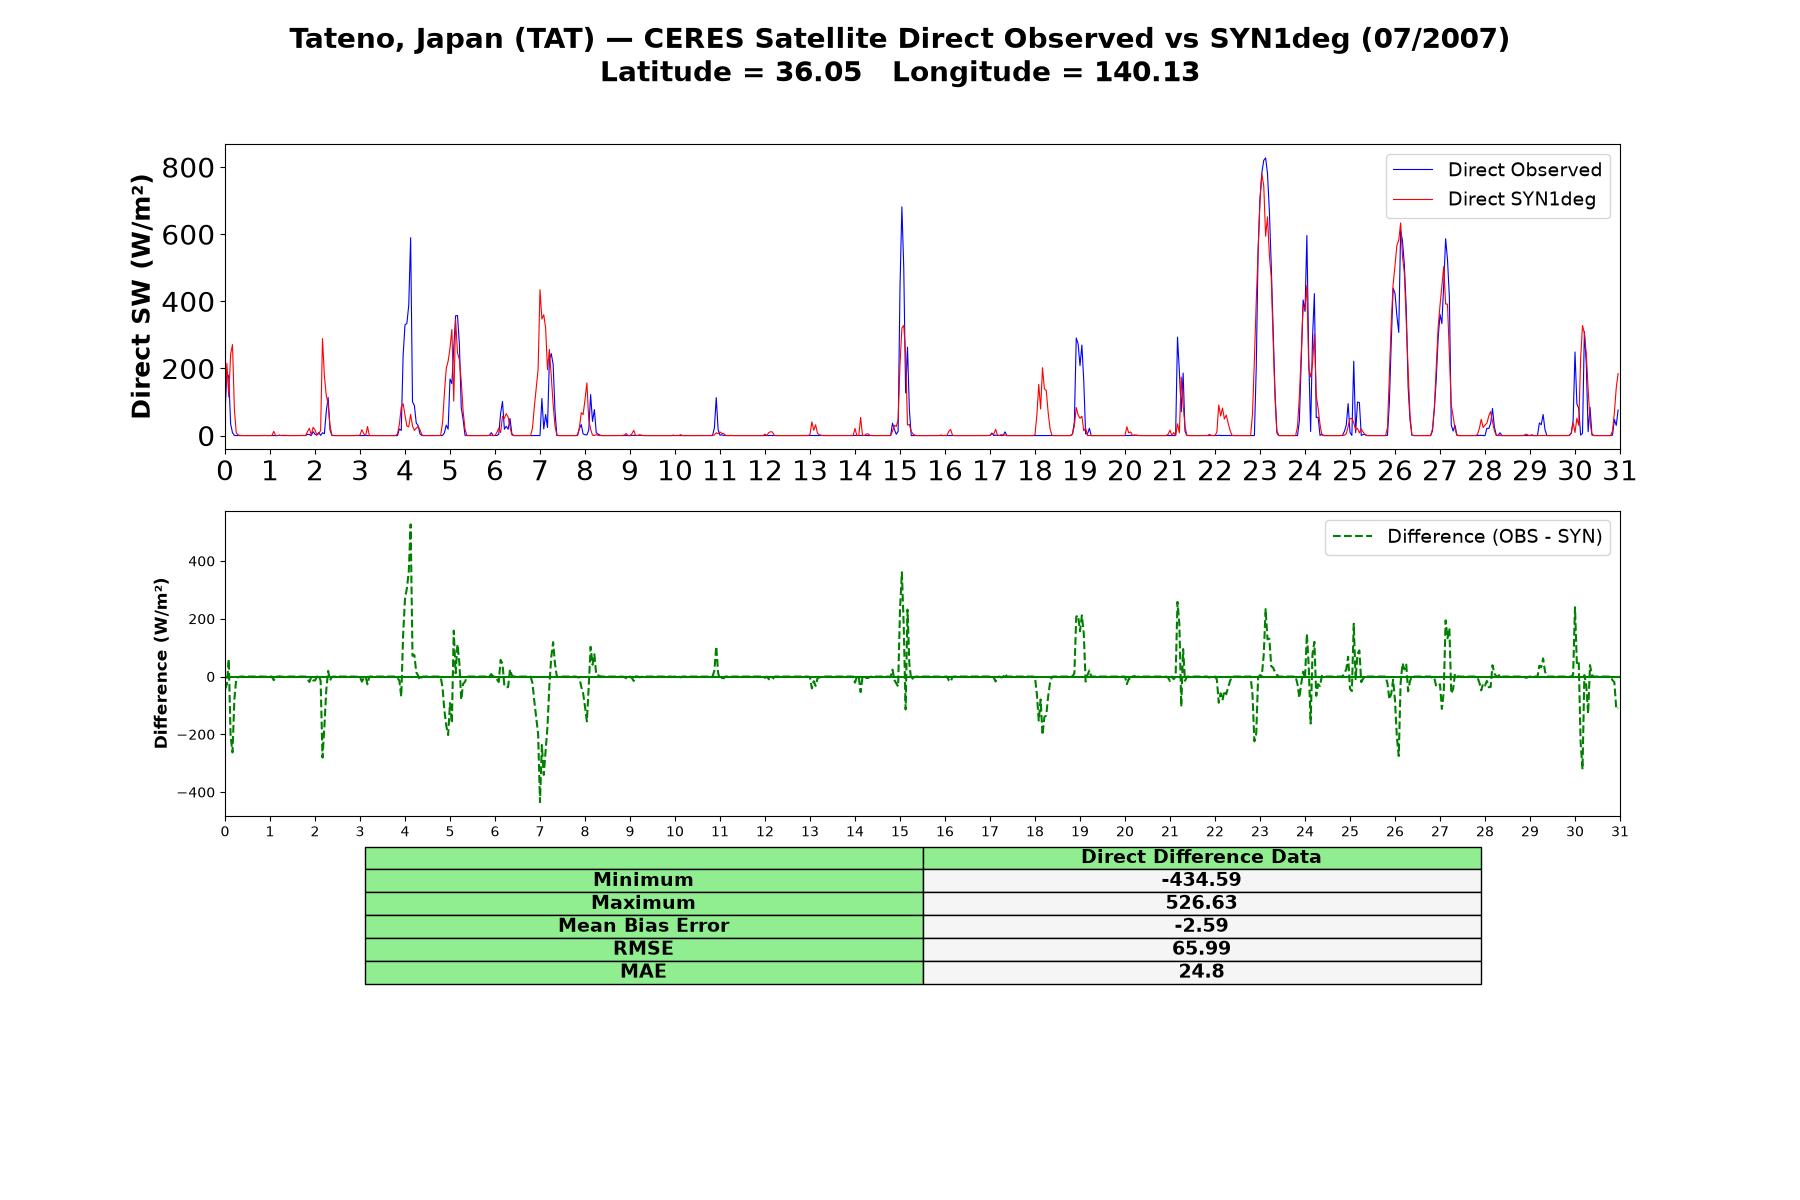
Task: Click the 800 y-axis tick label
Action: coord(188,168)
